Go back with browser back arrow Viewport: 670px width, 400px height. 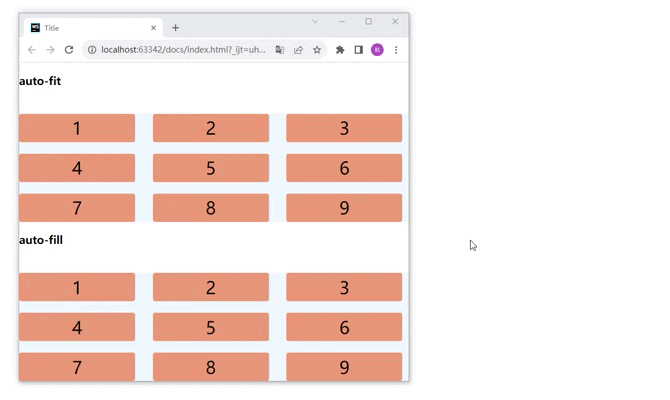pos(32,50)
